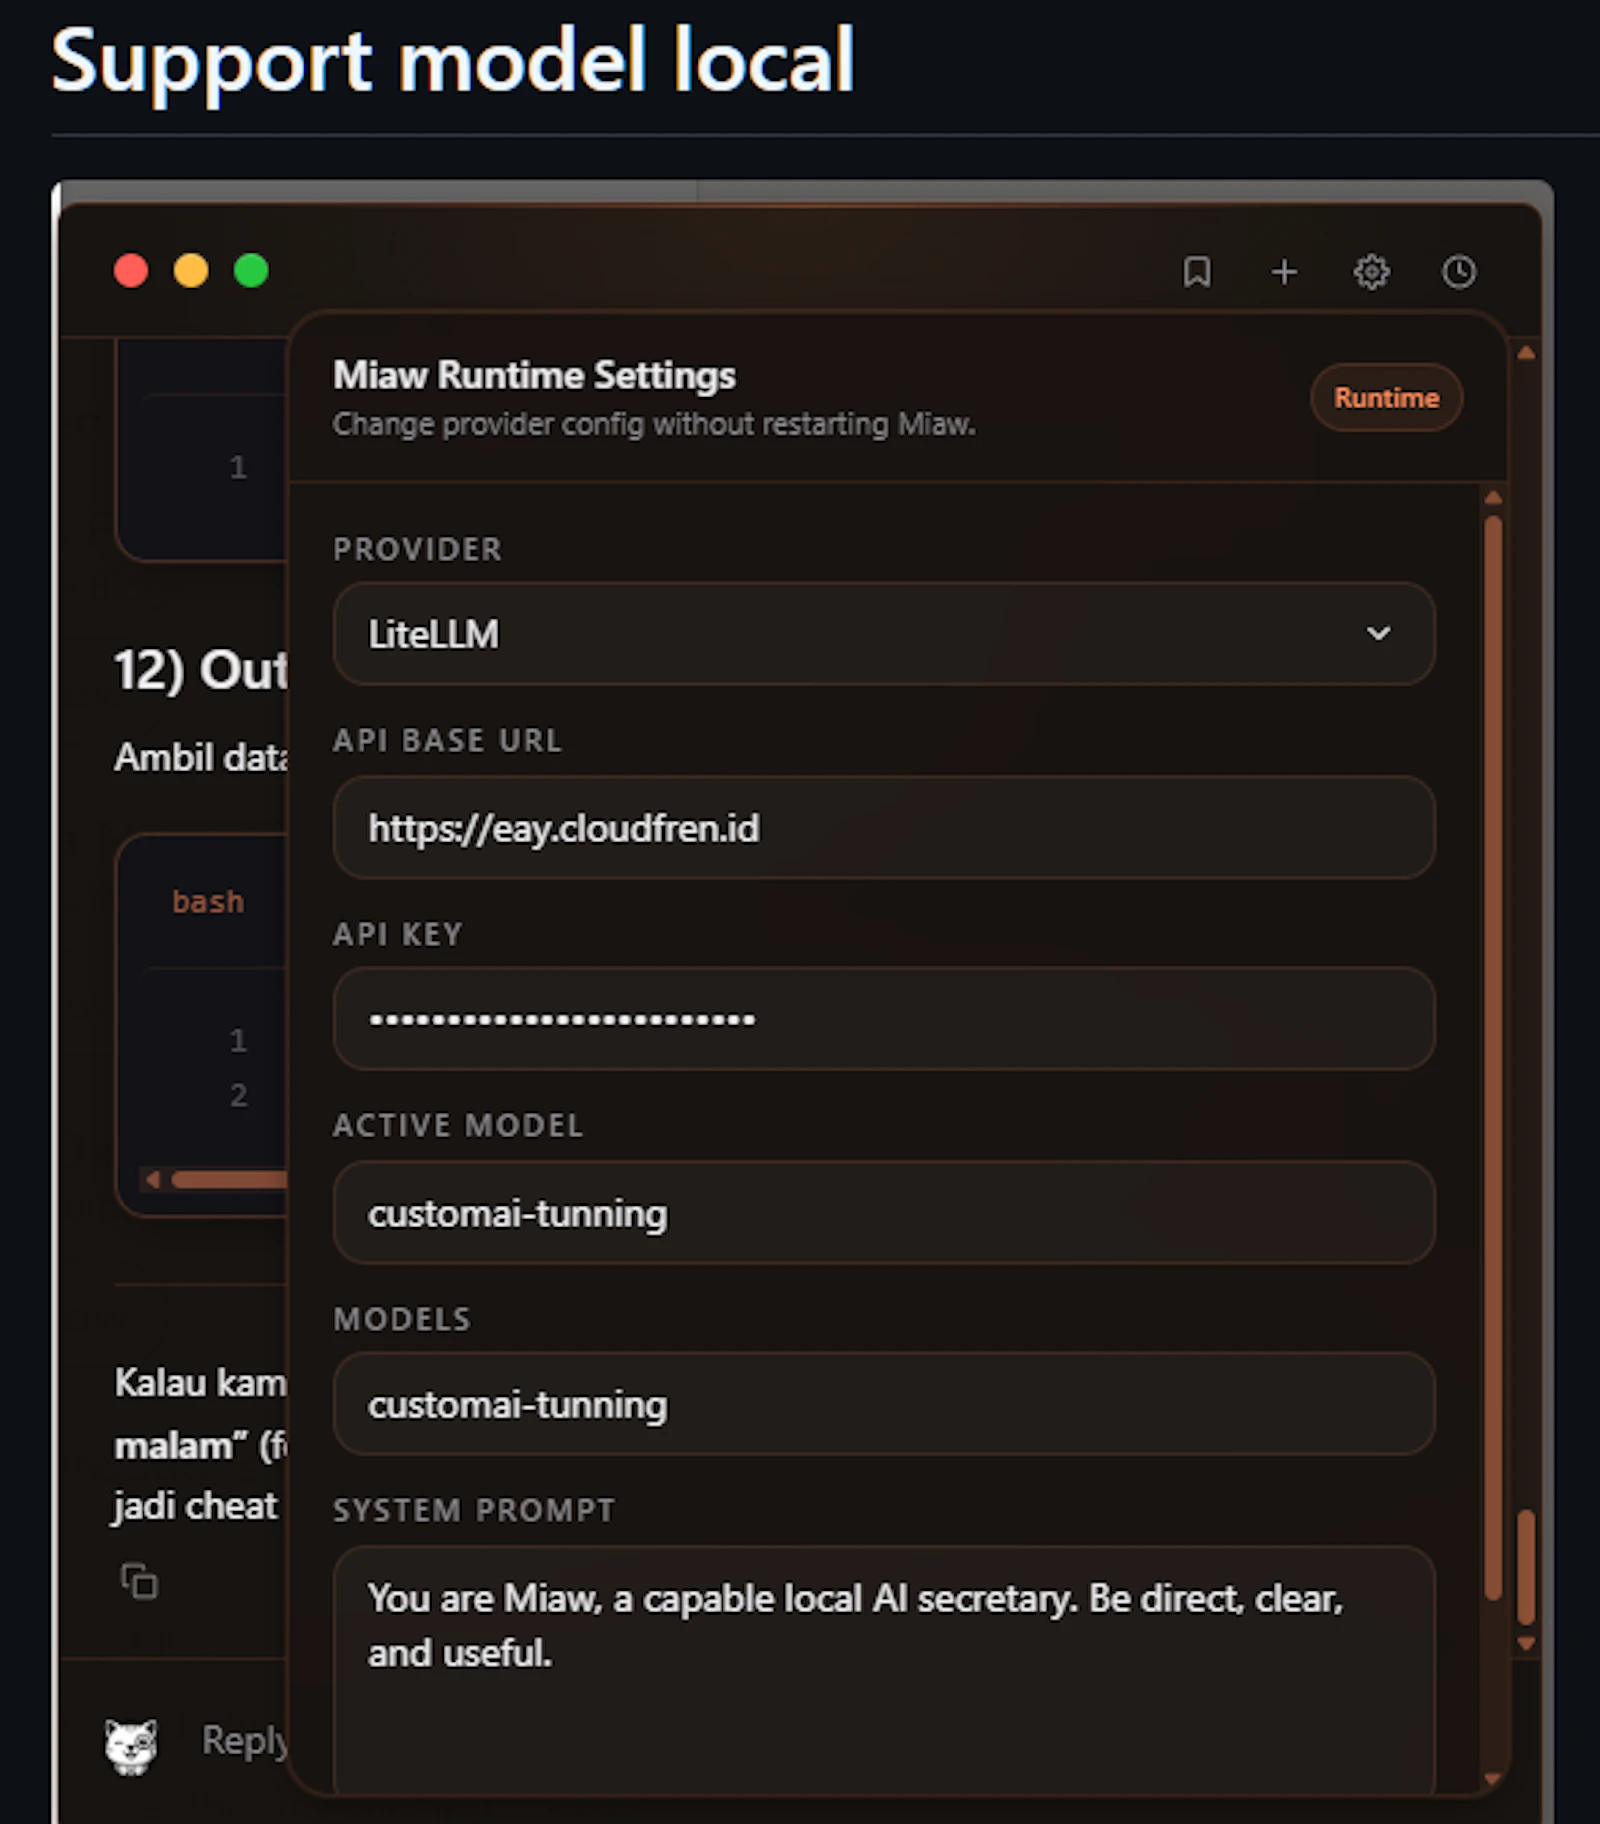Click the PROVIDER label

pyautogui.click(x=417, y=549)
